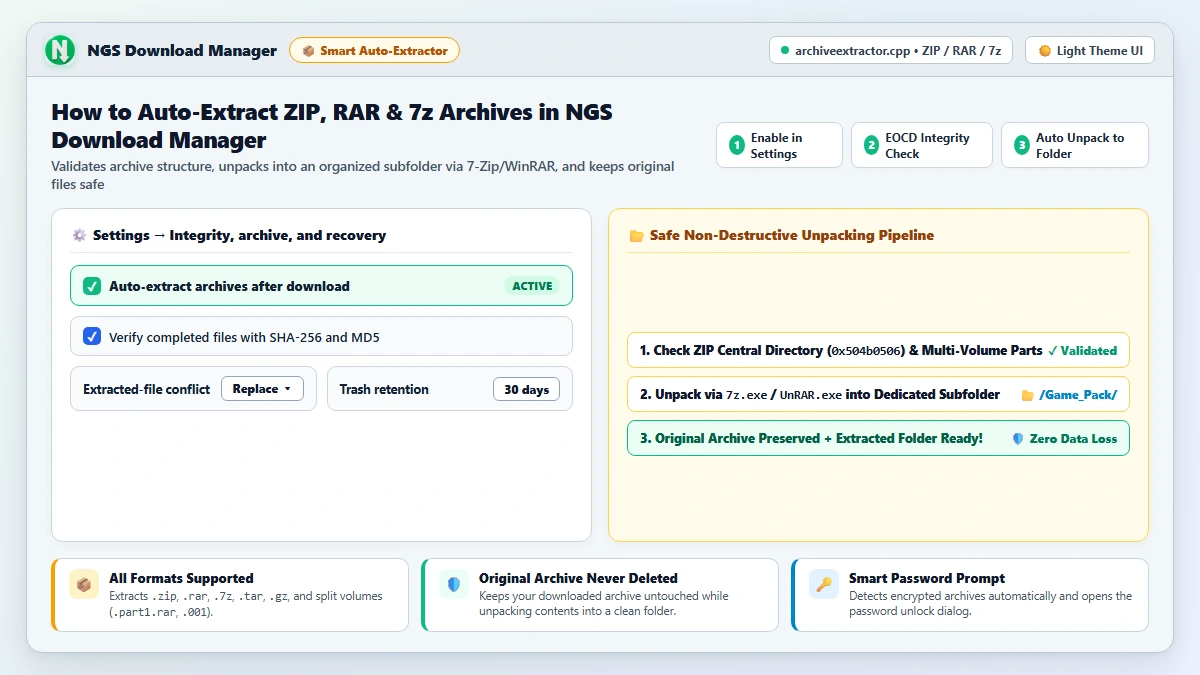Click the folder icon next to /Game_Pack/
1200x675 pixels.
pos(1027,395)
